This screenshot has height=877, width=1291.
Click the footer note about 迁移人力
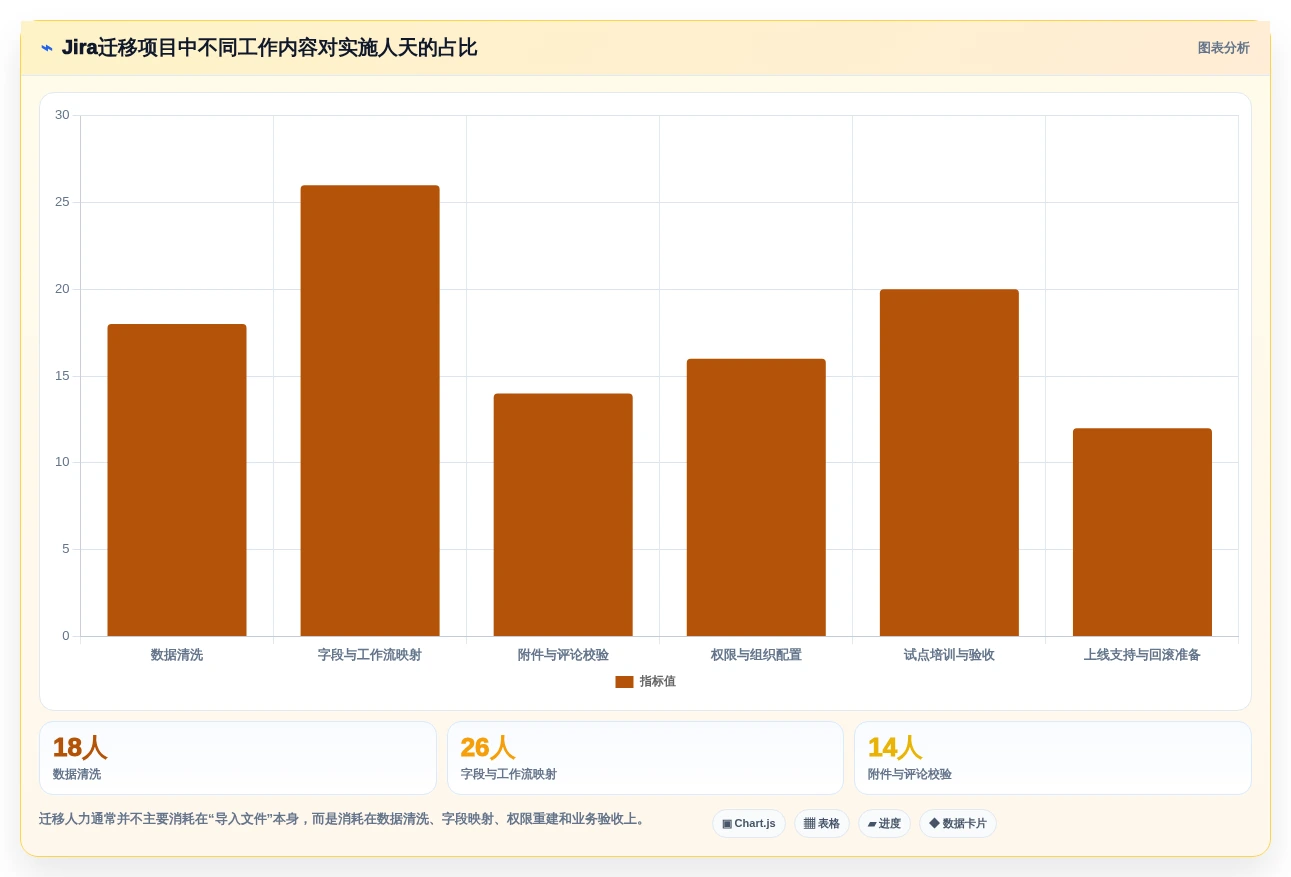344,819
